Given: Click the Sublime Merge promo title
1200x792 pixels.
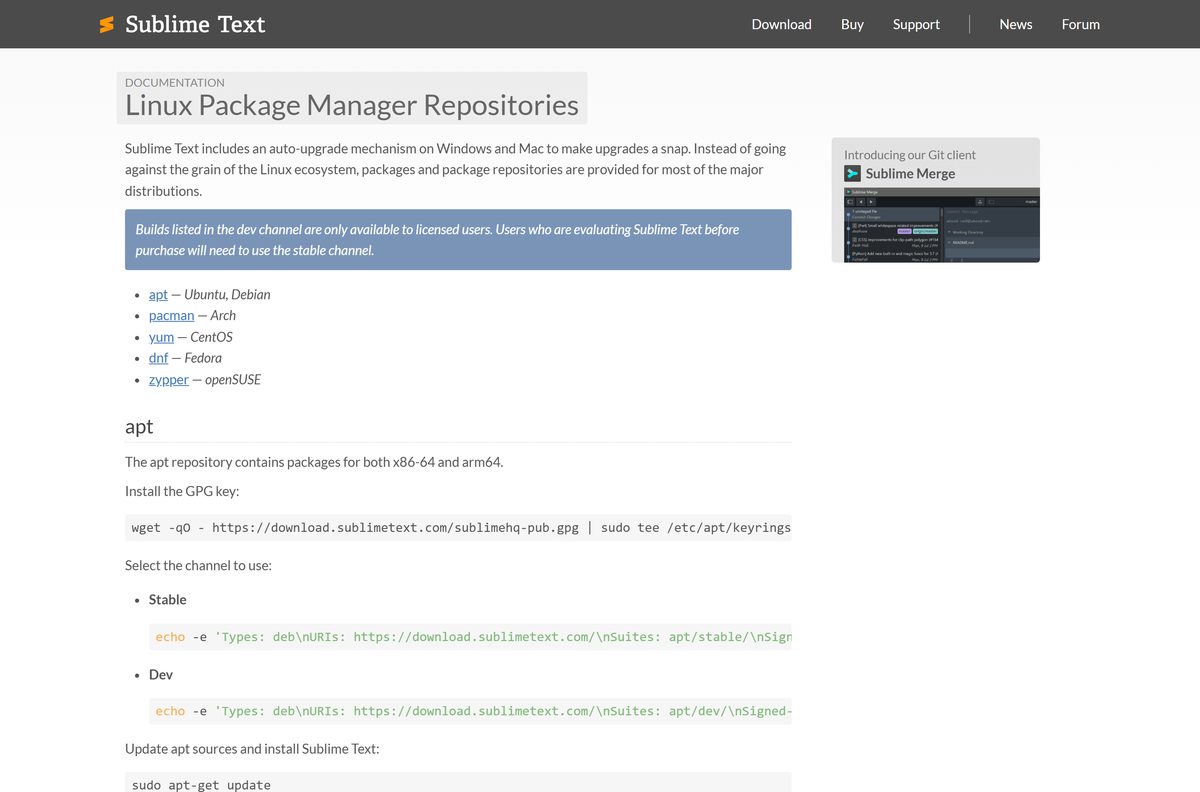Looking at the screenshot, I should 910,173.
